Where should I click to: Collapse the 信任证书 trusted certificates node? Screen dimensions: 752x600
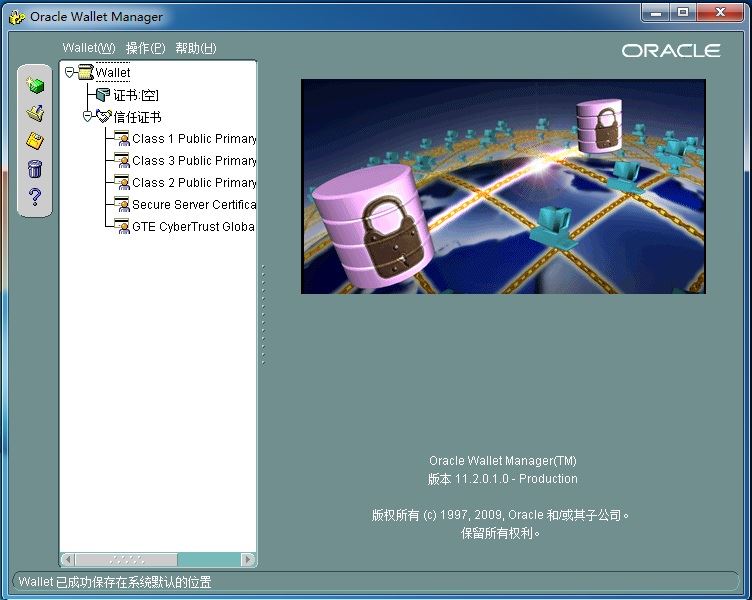[x=87, y=116]
